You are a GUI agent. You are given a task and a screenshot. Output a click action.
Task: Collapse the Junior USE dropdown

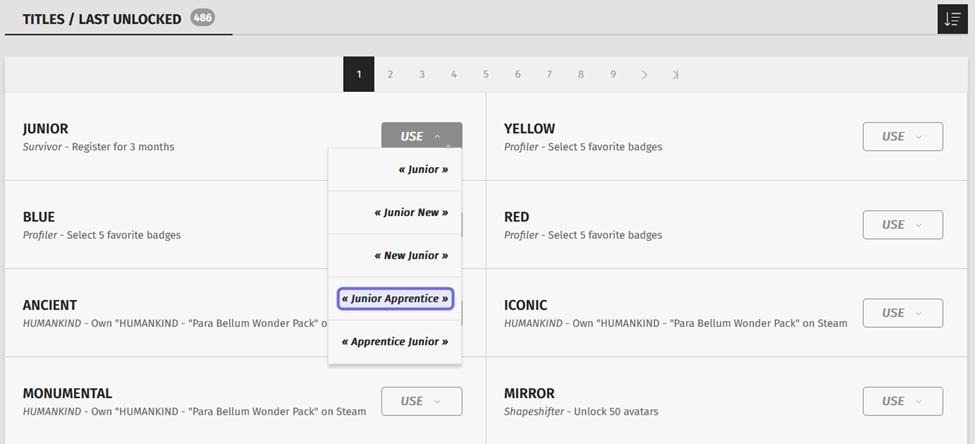[x=421, y=137]
